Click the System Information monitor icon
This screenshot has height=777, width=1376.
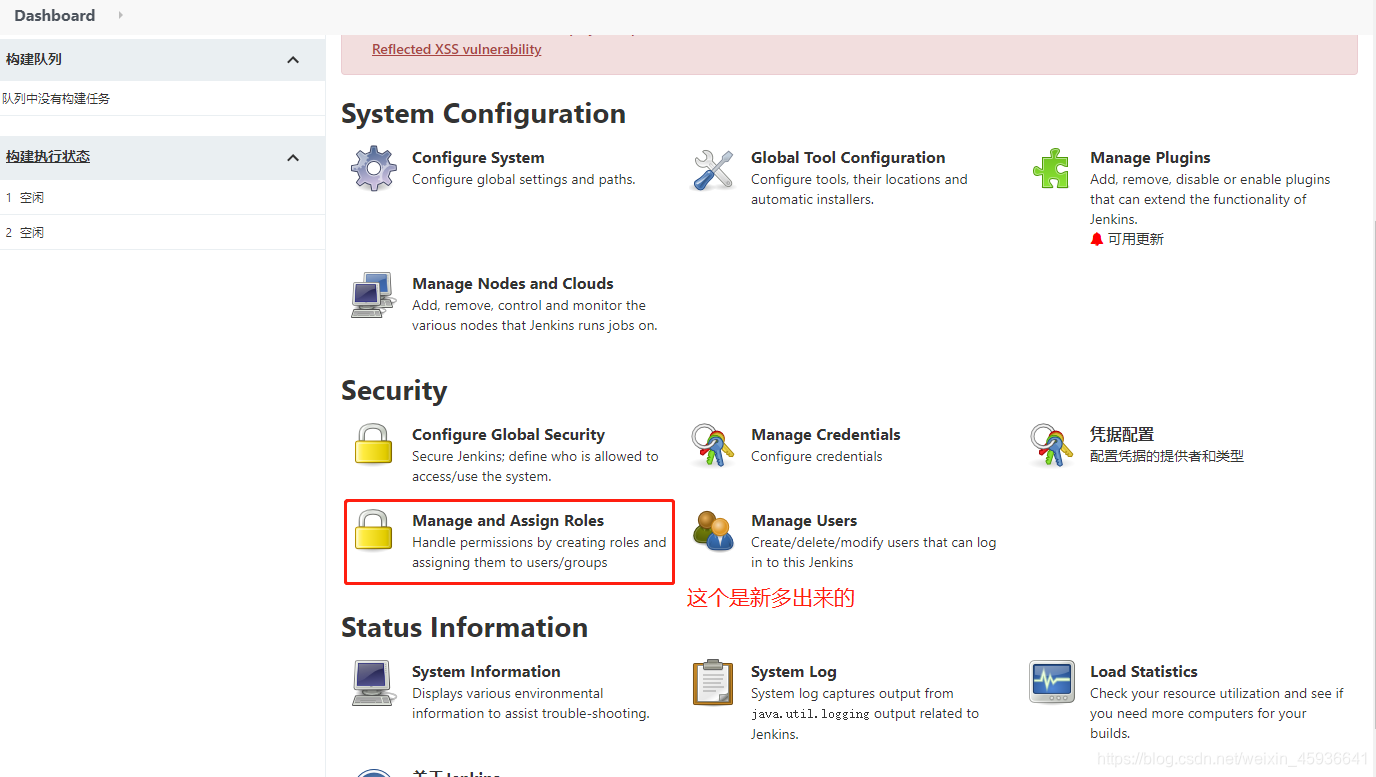tap(374, 683)
